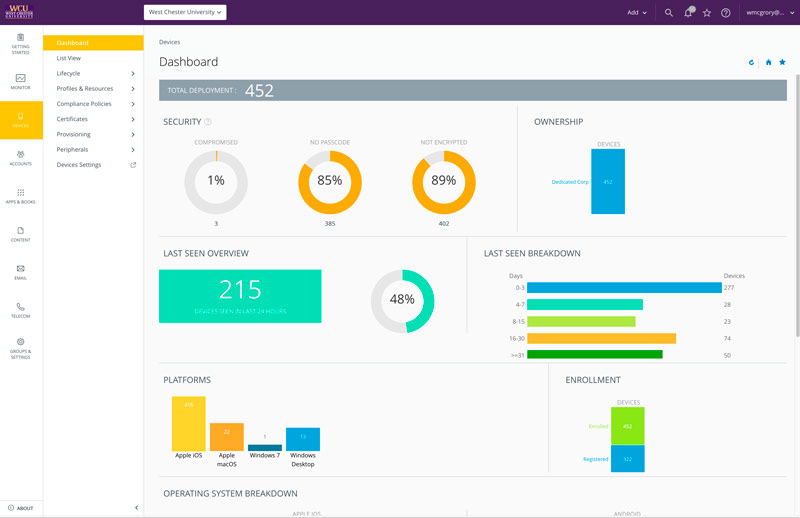Click the Apple iOS yellow platform bar
The height and width of the screenshot is (518, 800).
pyautogui.click(x=188, y=424)
